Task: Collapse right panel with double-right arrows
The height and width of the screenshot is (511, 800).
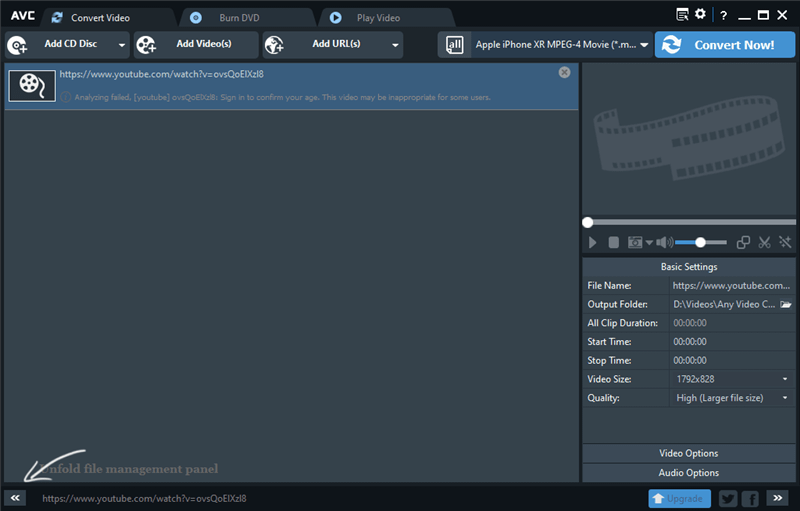Action: (778, 498)
